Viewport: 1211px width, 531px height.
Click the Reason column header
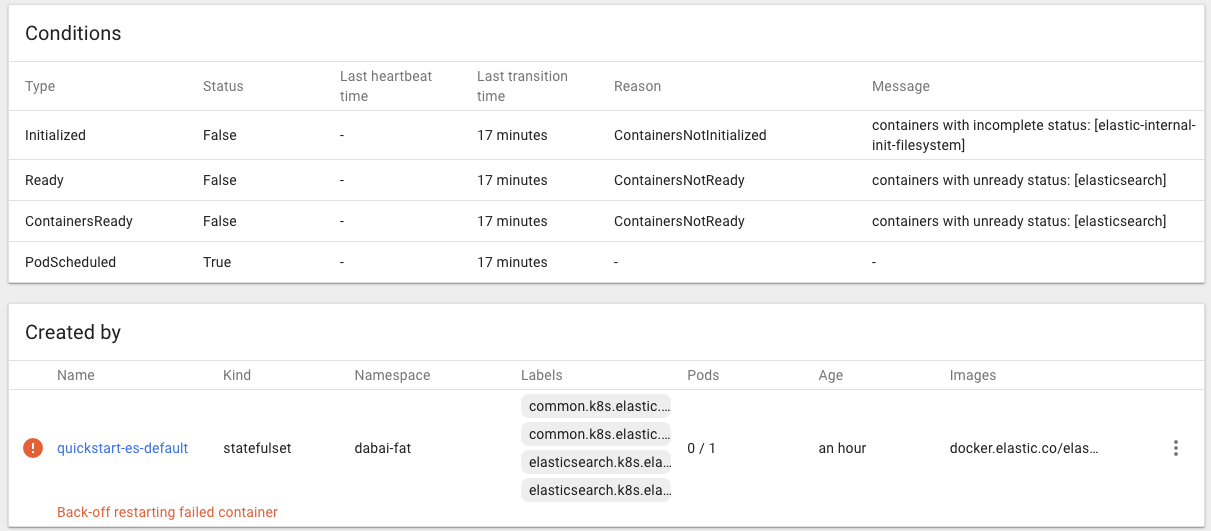pos(637,86)
